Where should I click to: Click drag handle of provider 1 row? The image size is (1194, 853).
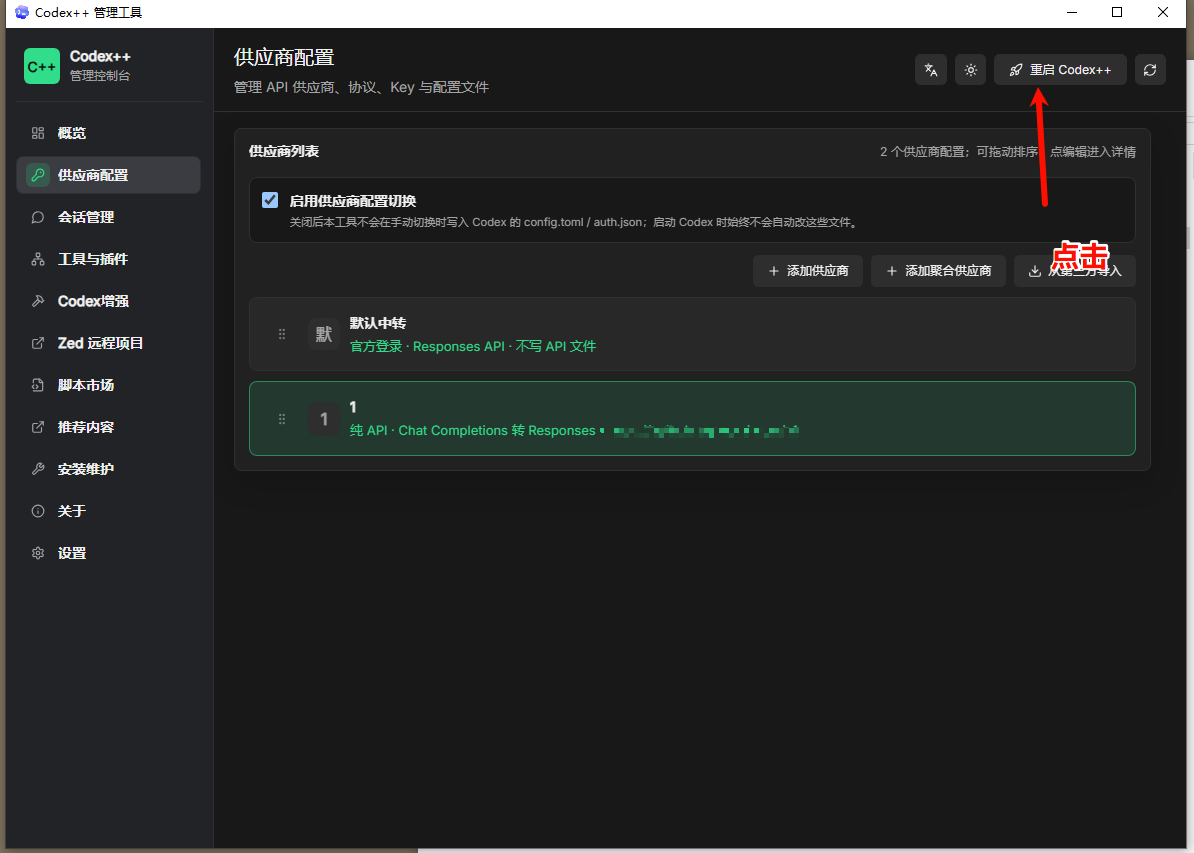coord(282,419)
